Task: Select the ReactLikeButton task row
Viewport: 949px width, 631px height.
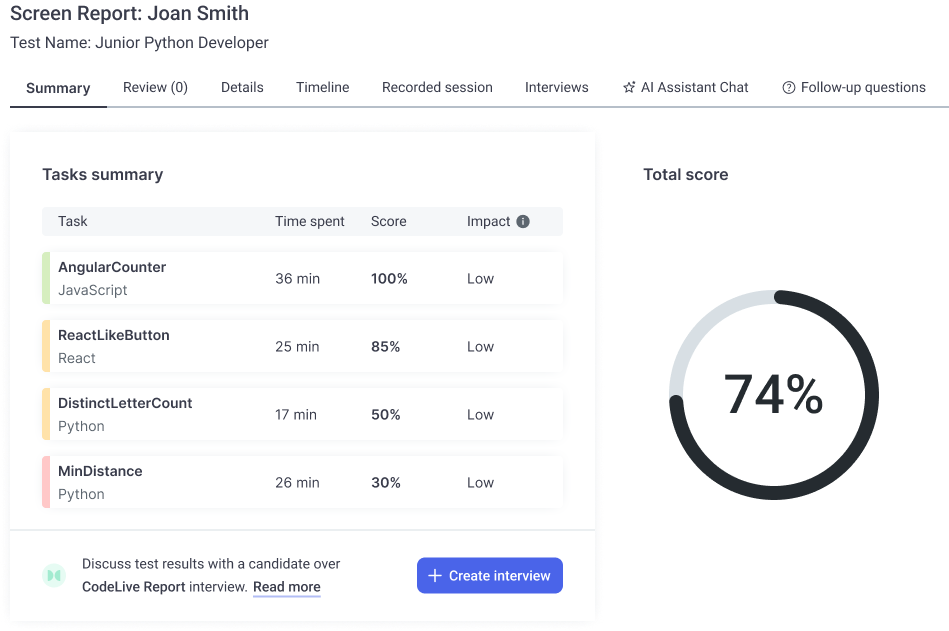Action: (x=300, y=346)
